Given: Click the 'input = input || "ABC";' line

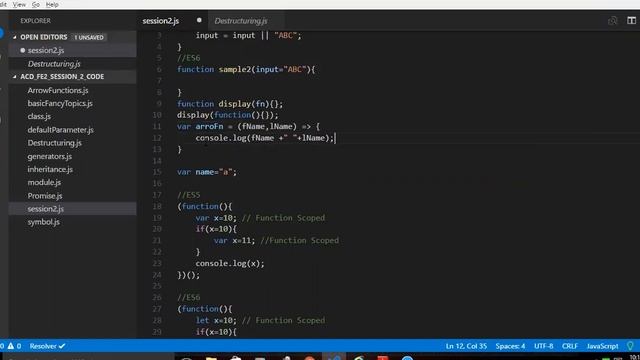Looking at the screenshot, I should pyautogui.click(x=248, y=36).
